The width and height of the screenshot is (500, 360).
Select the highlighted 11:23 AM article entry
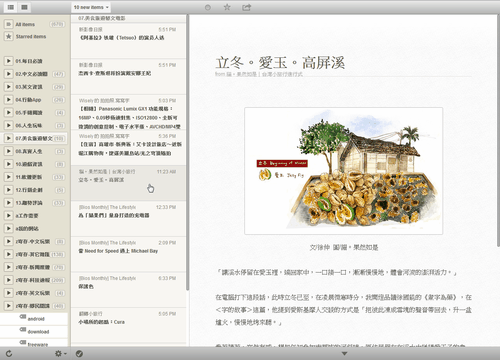point(128,183)
